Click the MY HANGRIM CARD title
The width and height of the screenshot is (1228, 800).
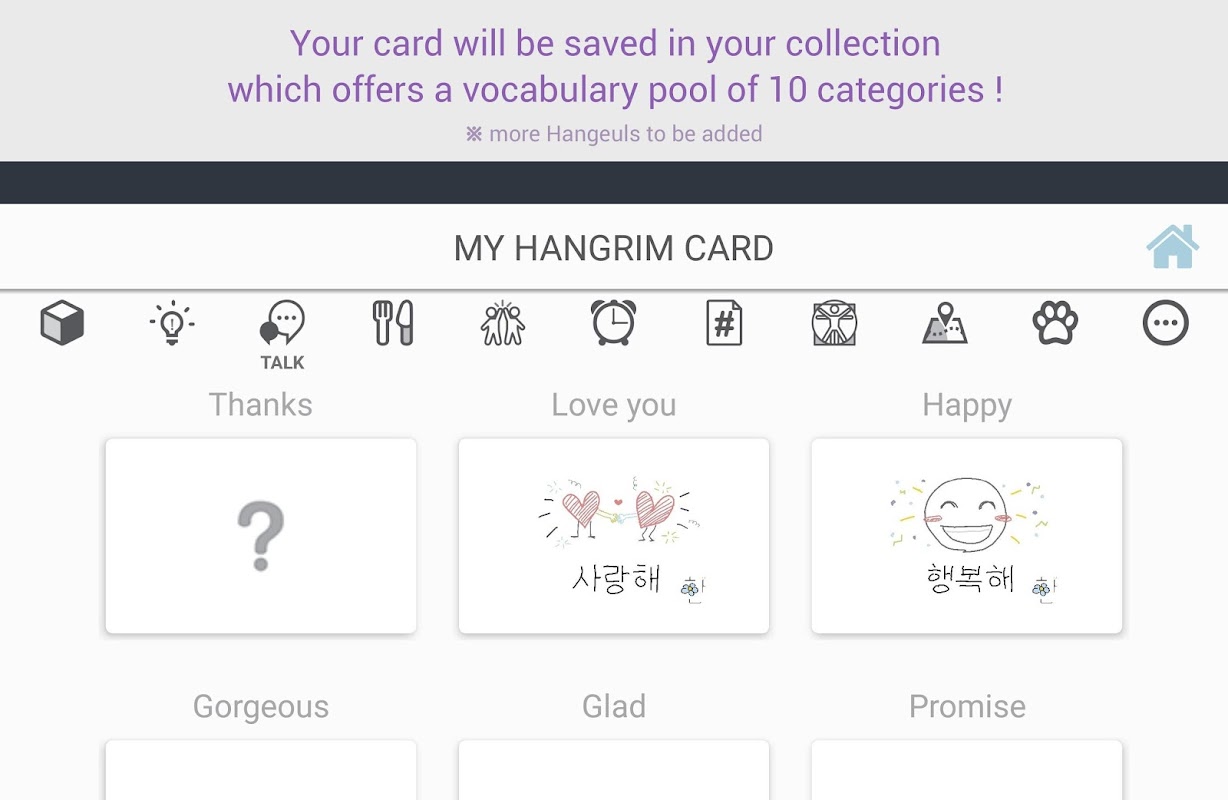pyautogui.click(x=614, y=248)
